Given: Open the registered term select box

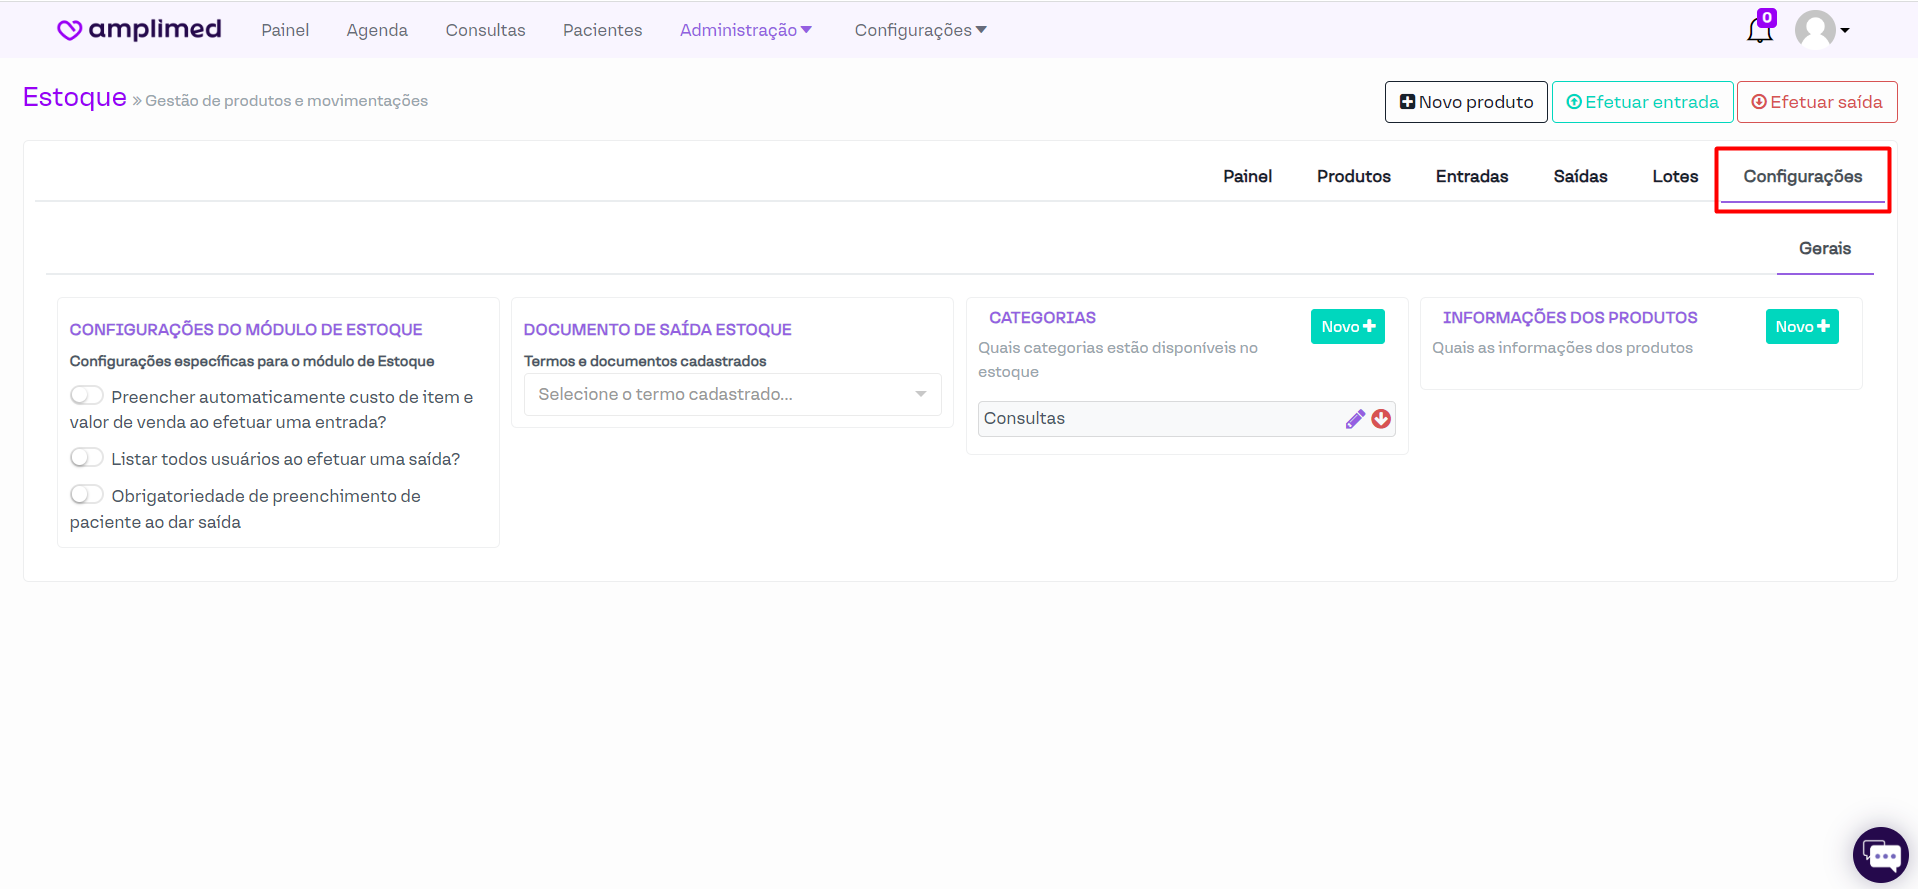Looking at the screenshot, I should point(732,395).
